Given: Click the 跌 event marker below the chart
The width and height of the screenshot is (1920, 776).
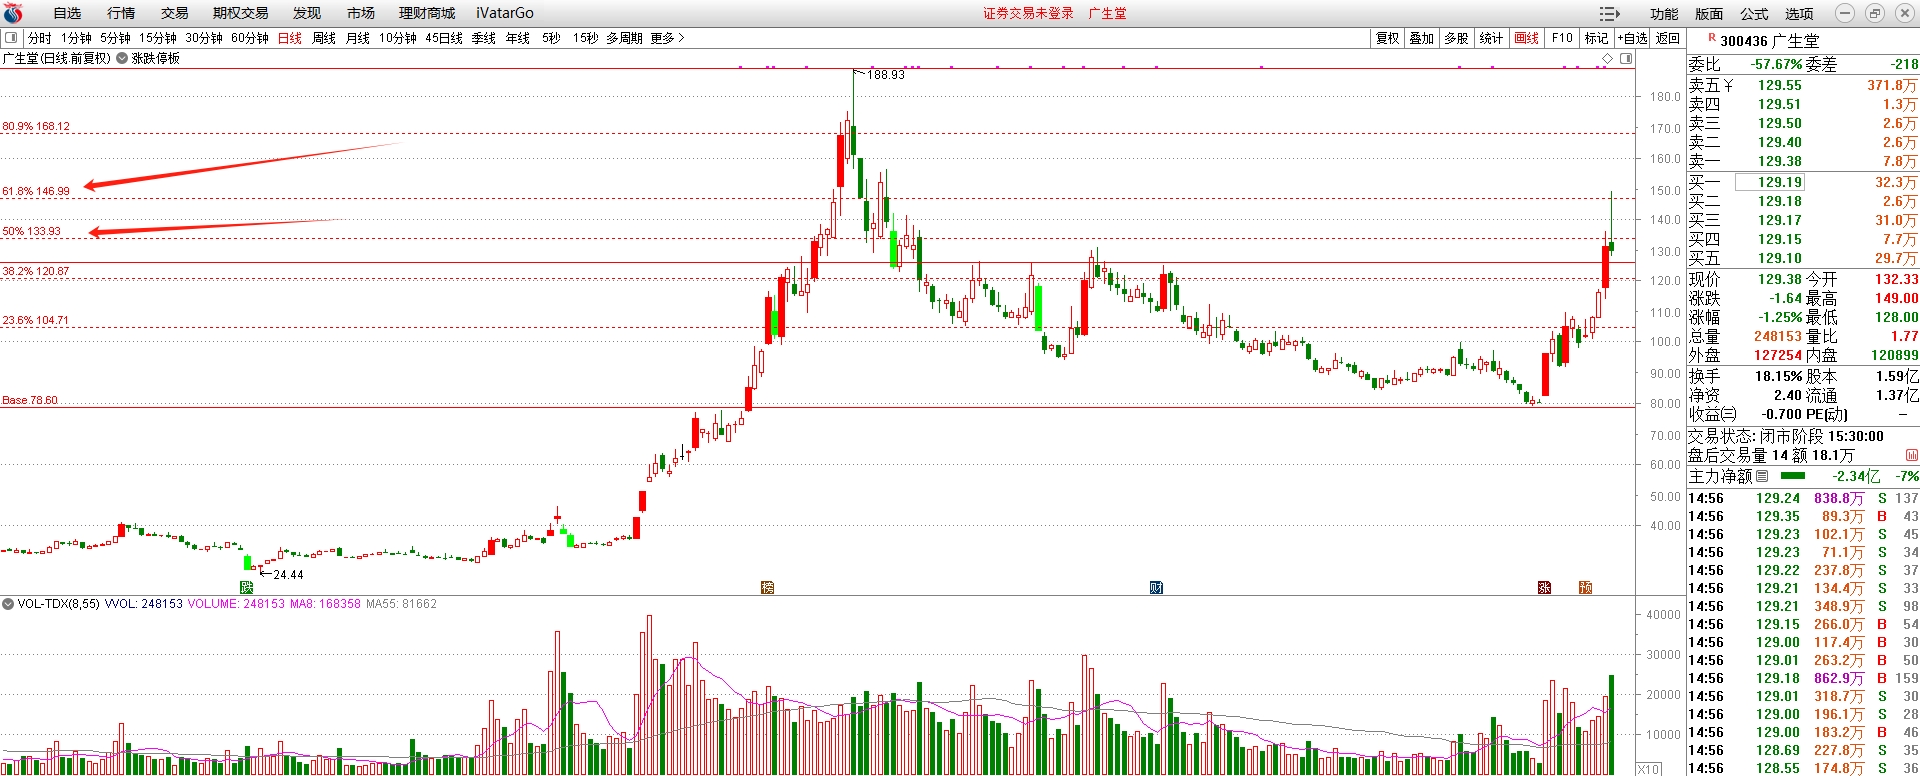Looking at the screenshot, I should pyautogui.click(x=246, y=587).
